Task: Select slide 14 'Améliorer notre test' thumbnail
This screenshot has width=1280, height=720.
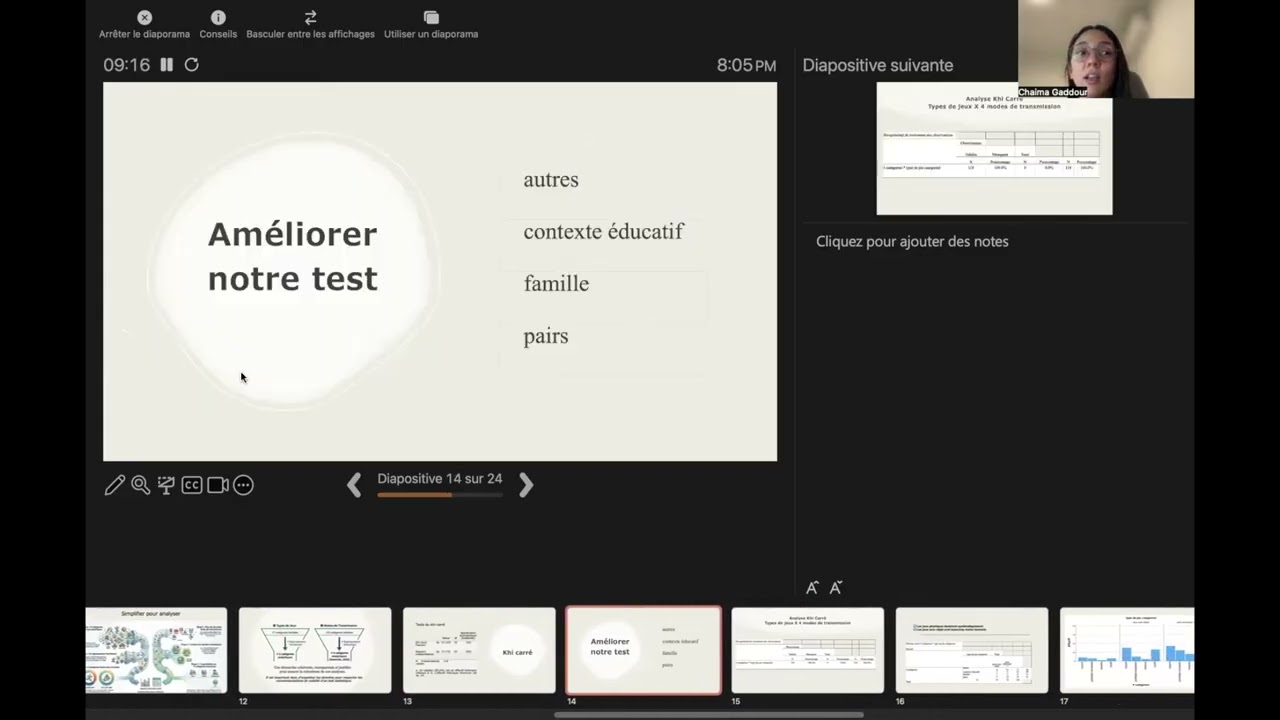Action: [643, 650]
